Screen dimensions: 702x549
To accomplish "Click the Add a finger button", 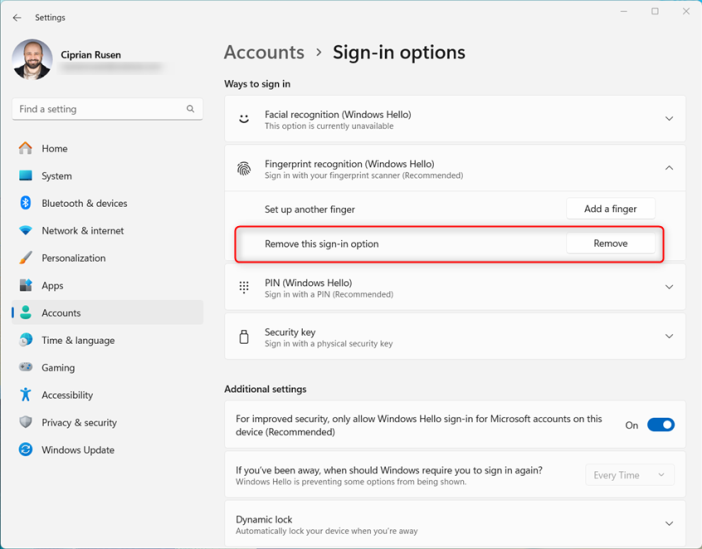I will [610, 209].
